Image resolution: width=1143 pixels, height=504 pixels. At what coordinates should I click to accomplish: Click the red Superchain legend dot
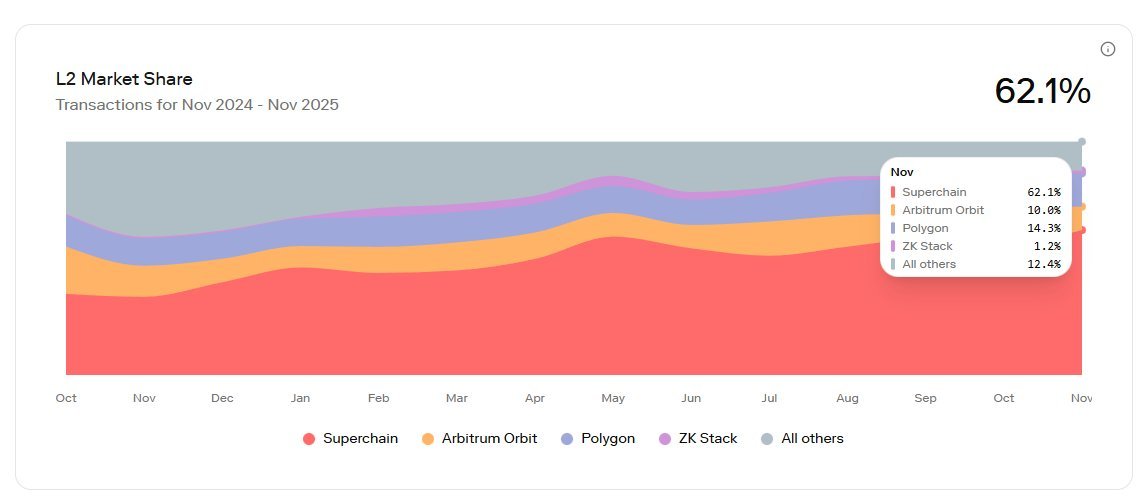pos(309,439)
